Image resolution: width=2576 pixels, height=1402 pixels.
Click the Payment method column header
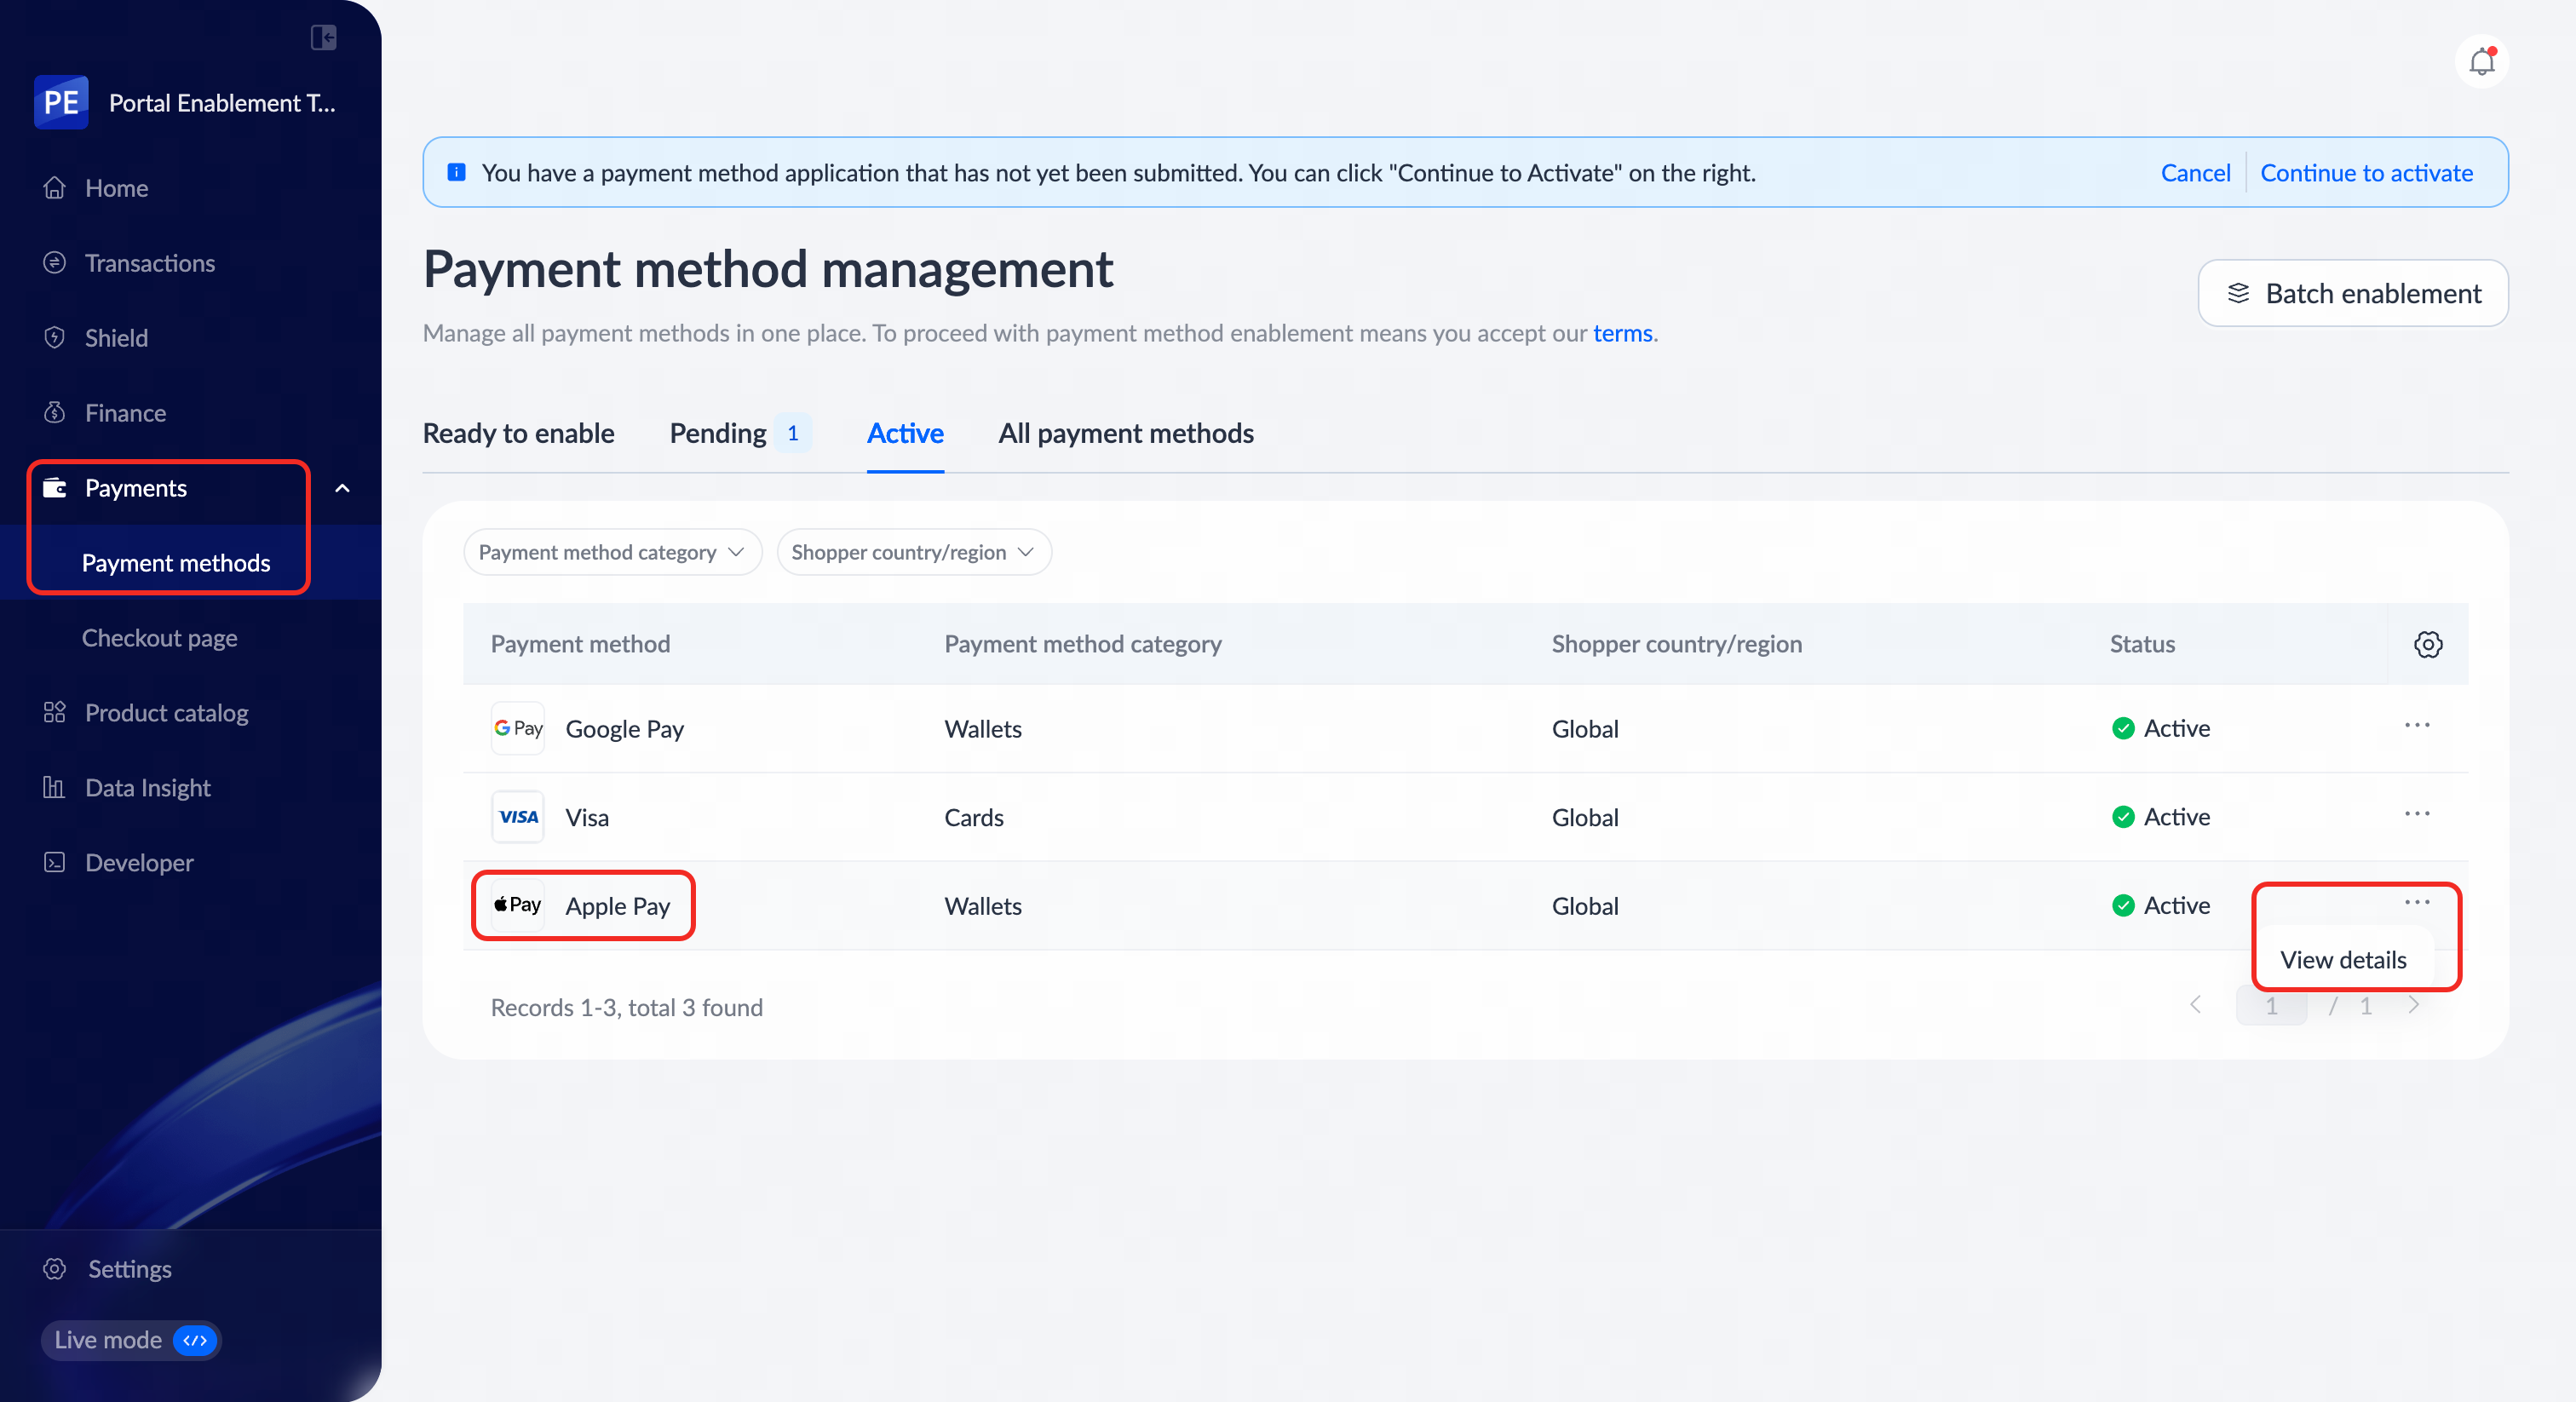pos(580,644)
